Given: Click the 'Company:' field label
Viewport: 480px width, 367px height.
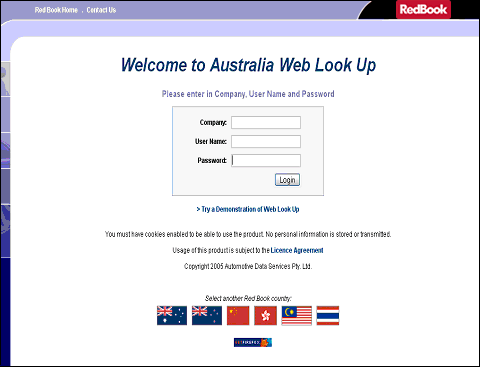Looking at the screenshot, I should pyautogui.click(x=213, y=122).
